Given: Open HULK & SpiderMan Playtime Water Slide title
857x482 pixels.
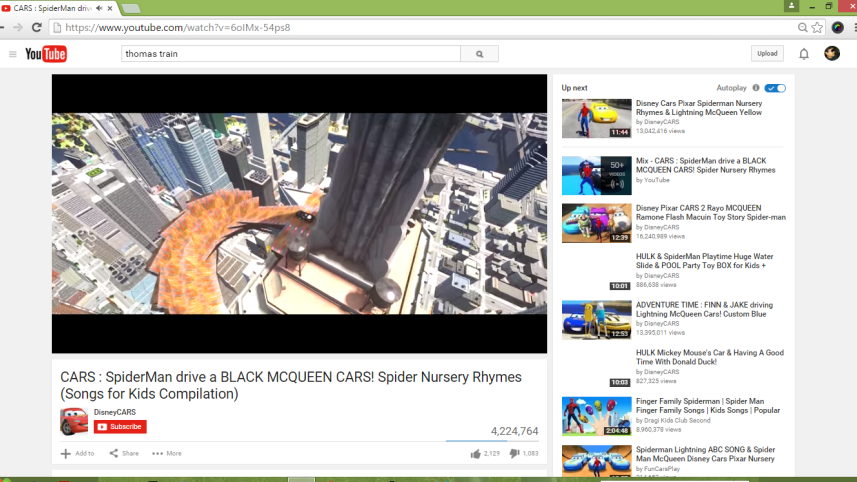Looking at the screenshot, I should pos(705,261).
